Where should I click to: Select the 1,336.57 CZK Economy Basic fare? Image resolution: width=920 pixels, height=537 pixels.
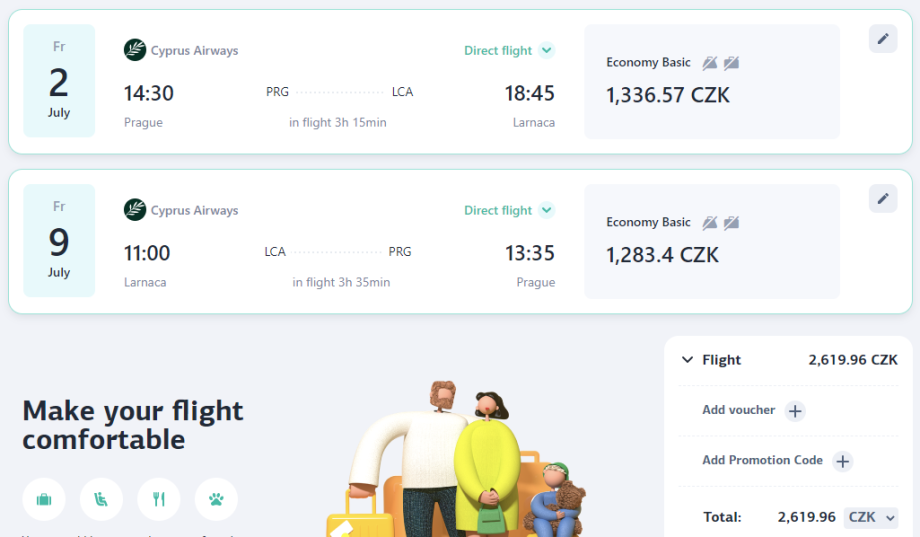(x=711, y=81)
